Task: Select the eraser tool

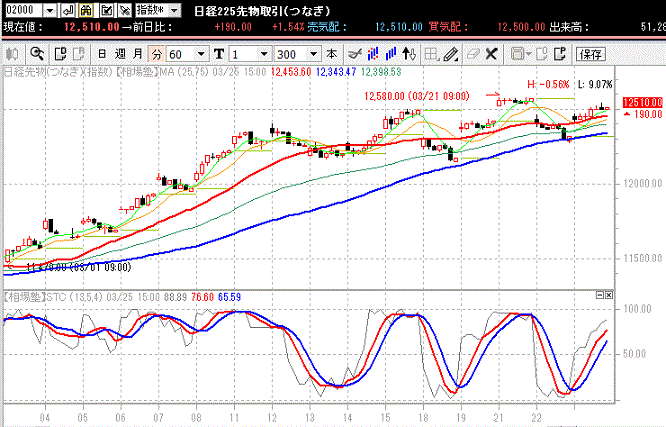Action: pyautogui.click(x=472, y=54)
